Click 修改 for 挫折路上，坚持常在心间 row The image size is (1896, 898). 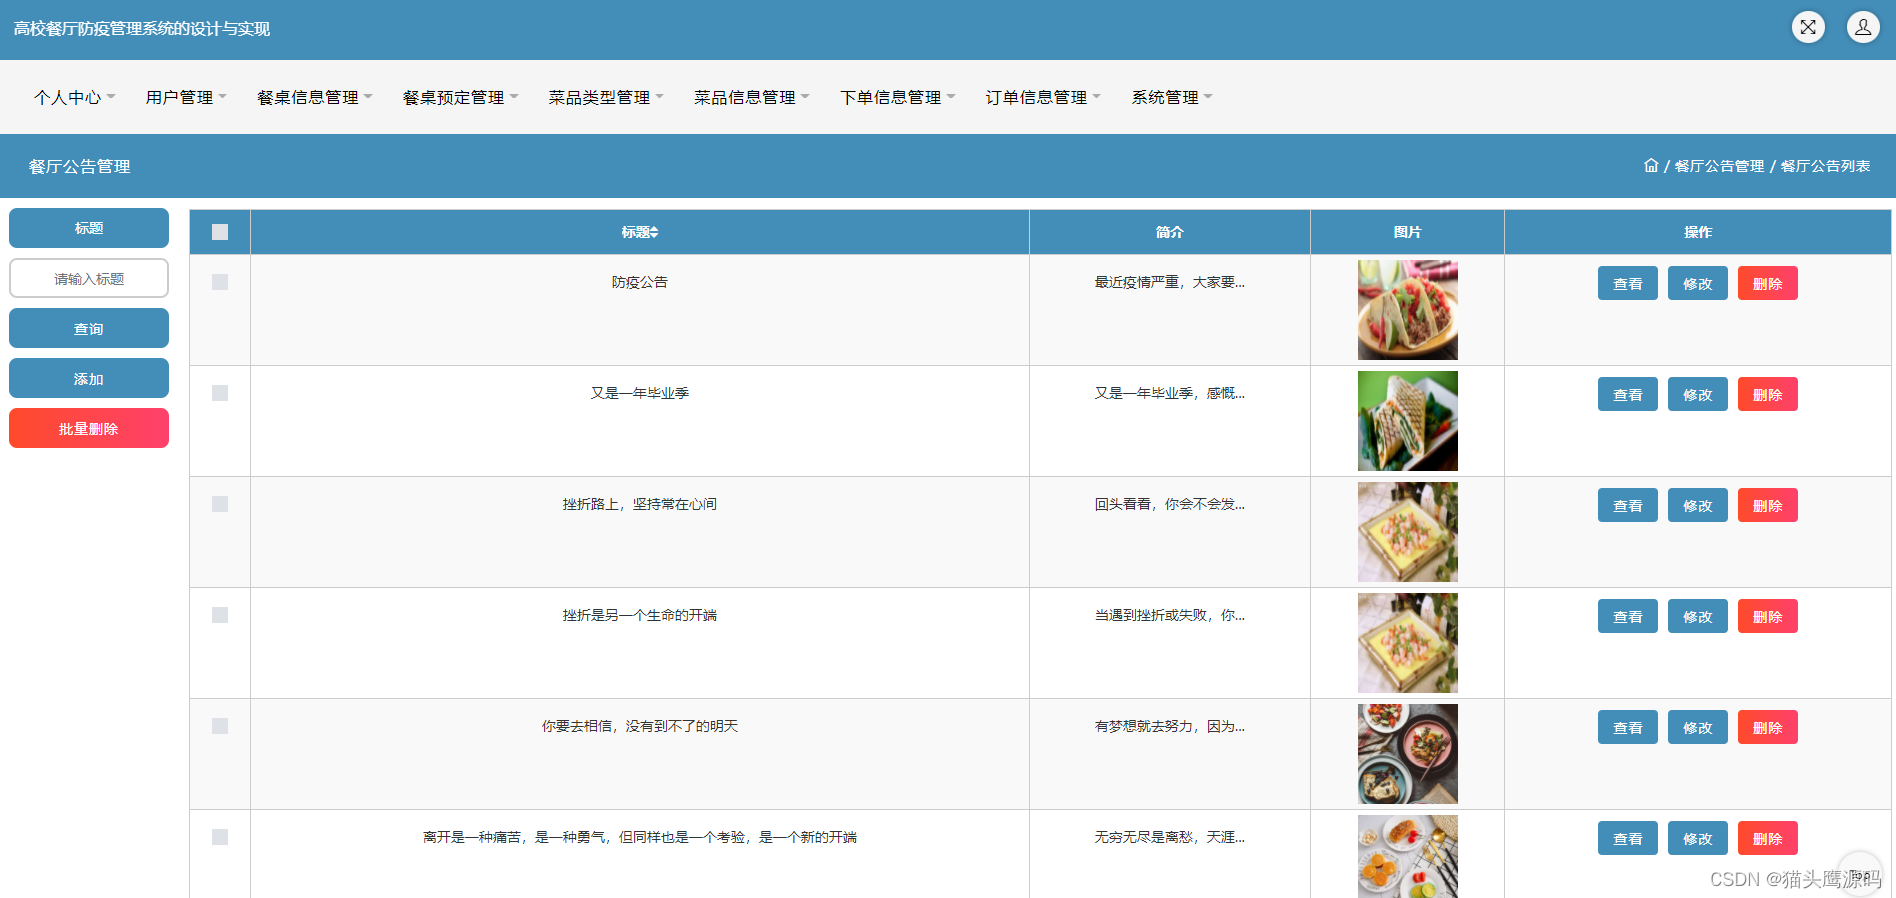(x=1698, y=505)
